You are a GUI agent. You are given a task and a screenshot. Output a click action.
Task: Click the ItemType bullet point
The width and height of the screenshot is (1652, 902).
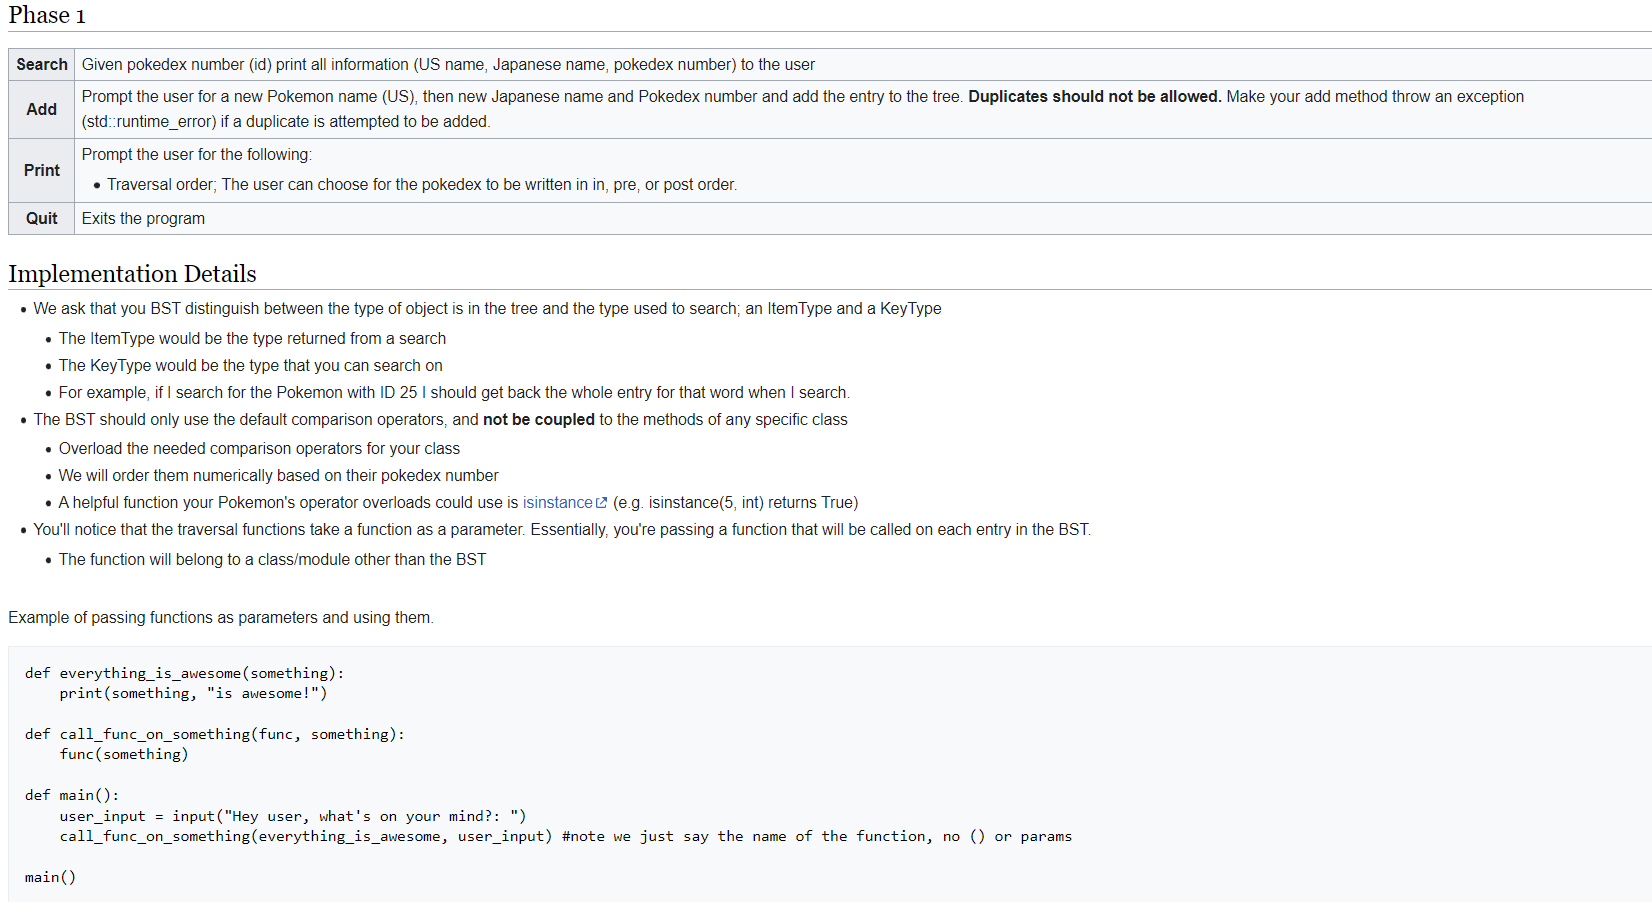pyautogui.click(x=252, y=338)
